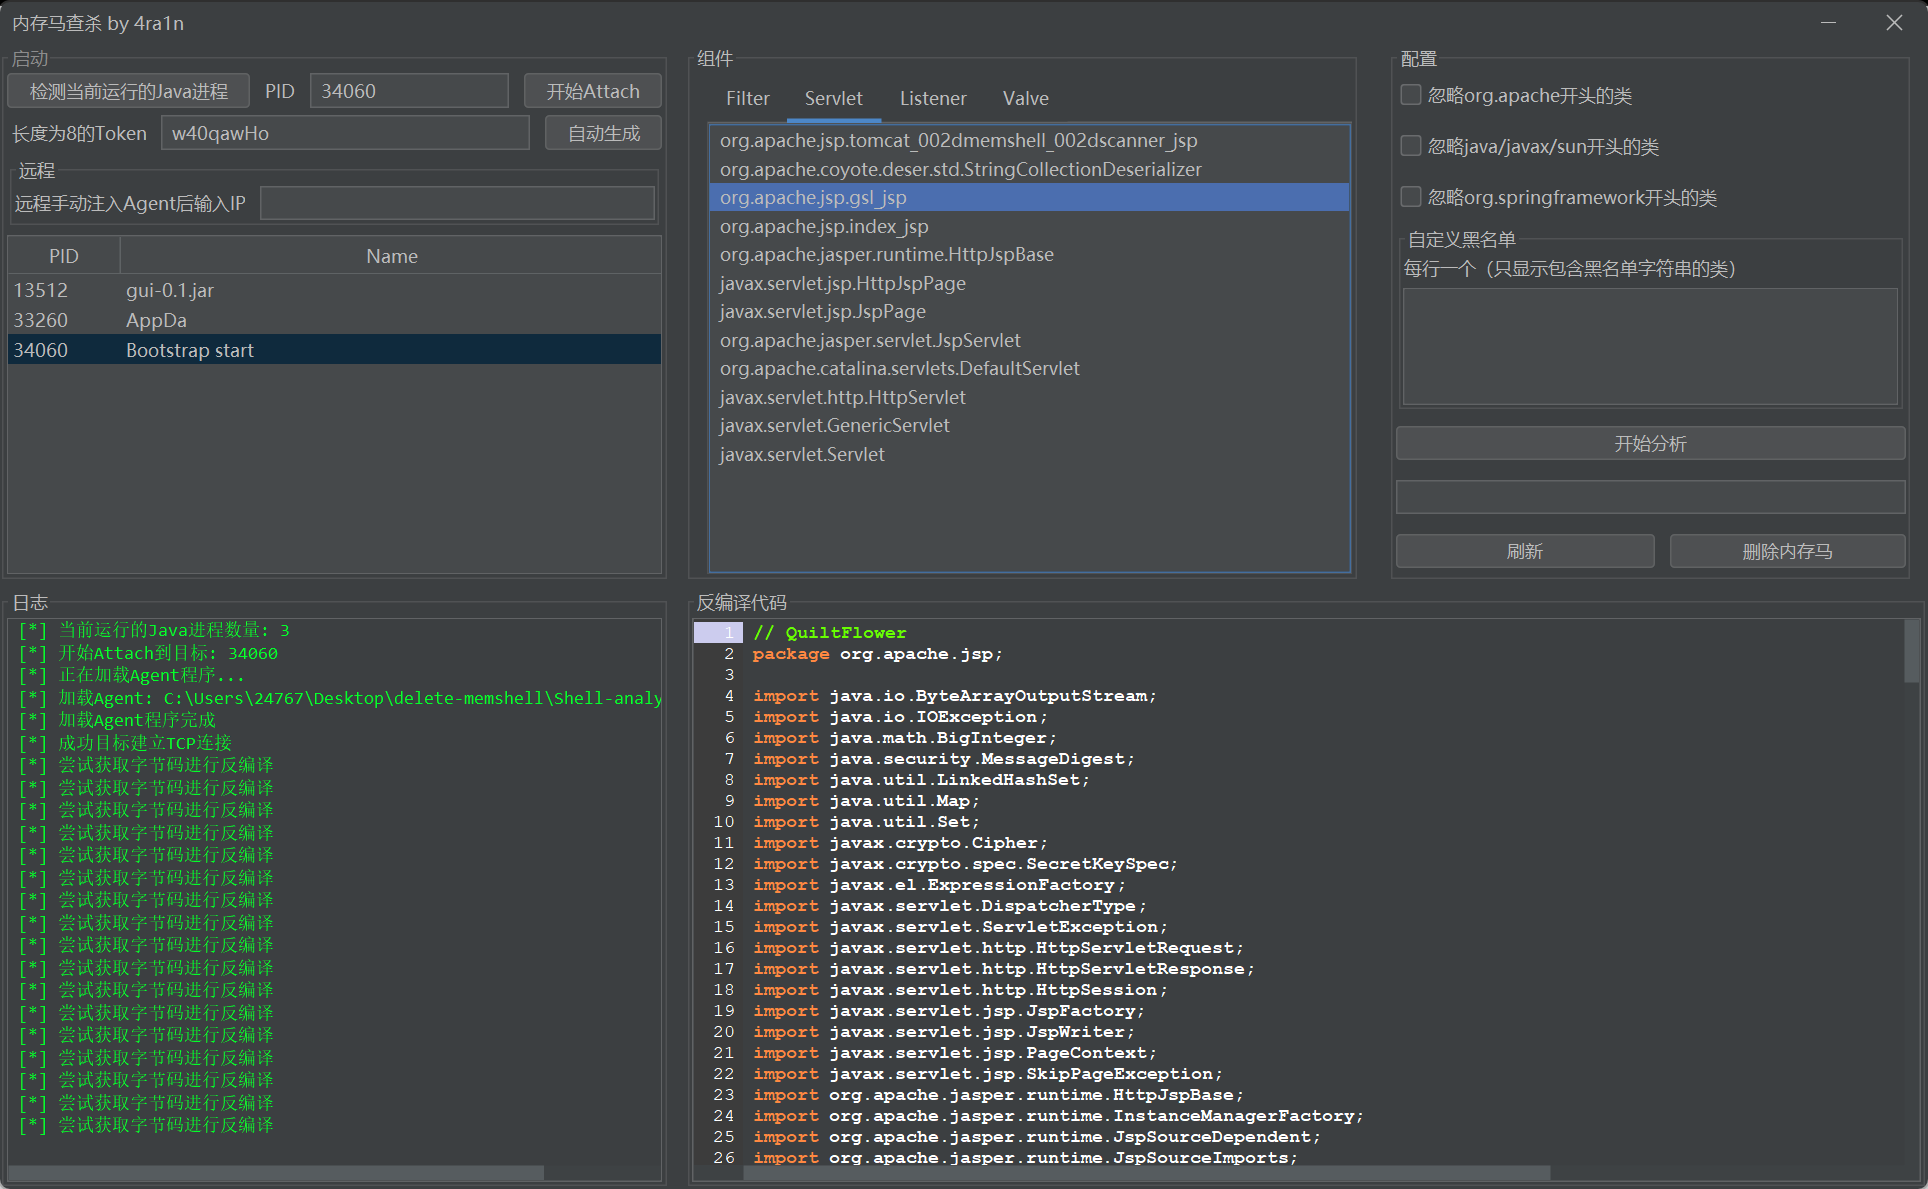
Task: Click the 自动生成 token button
Action: (x=603, y=133)
